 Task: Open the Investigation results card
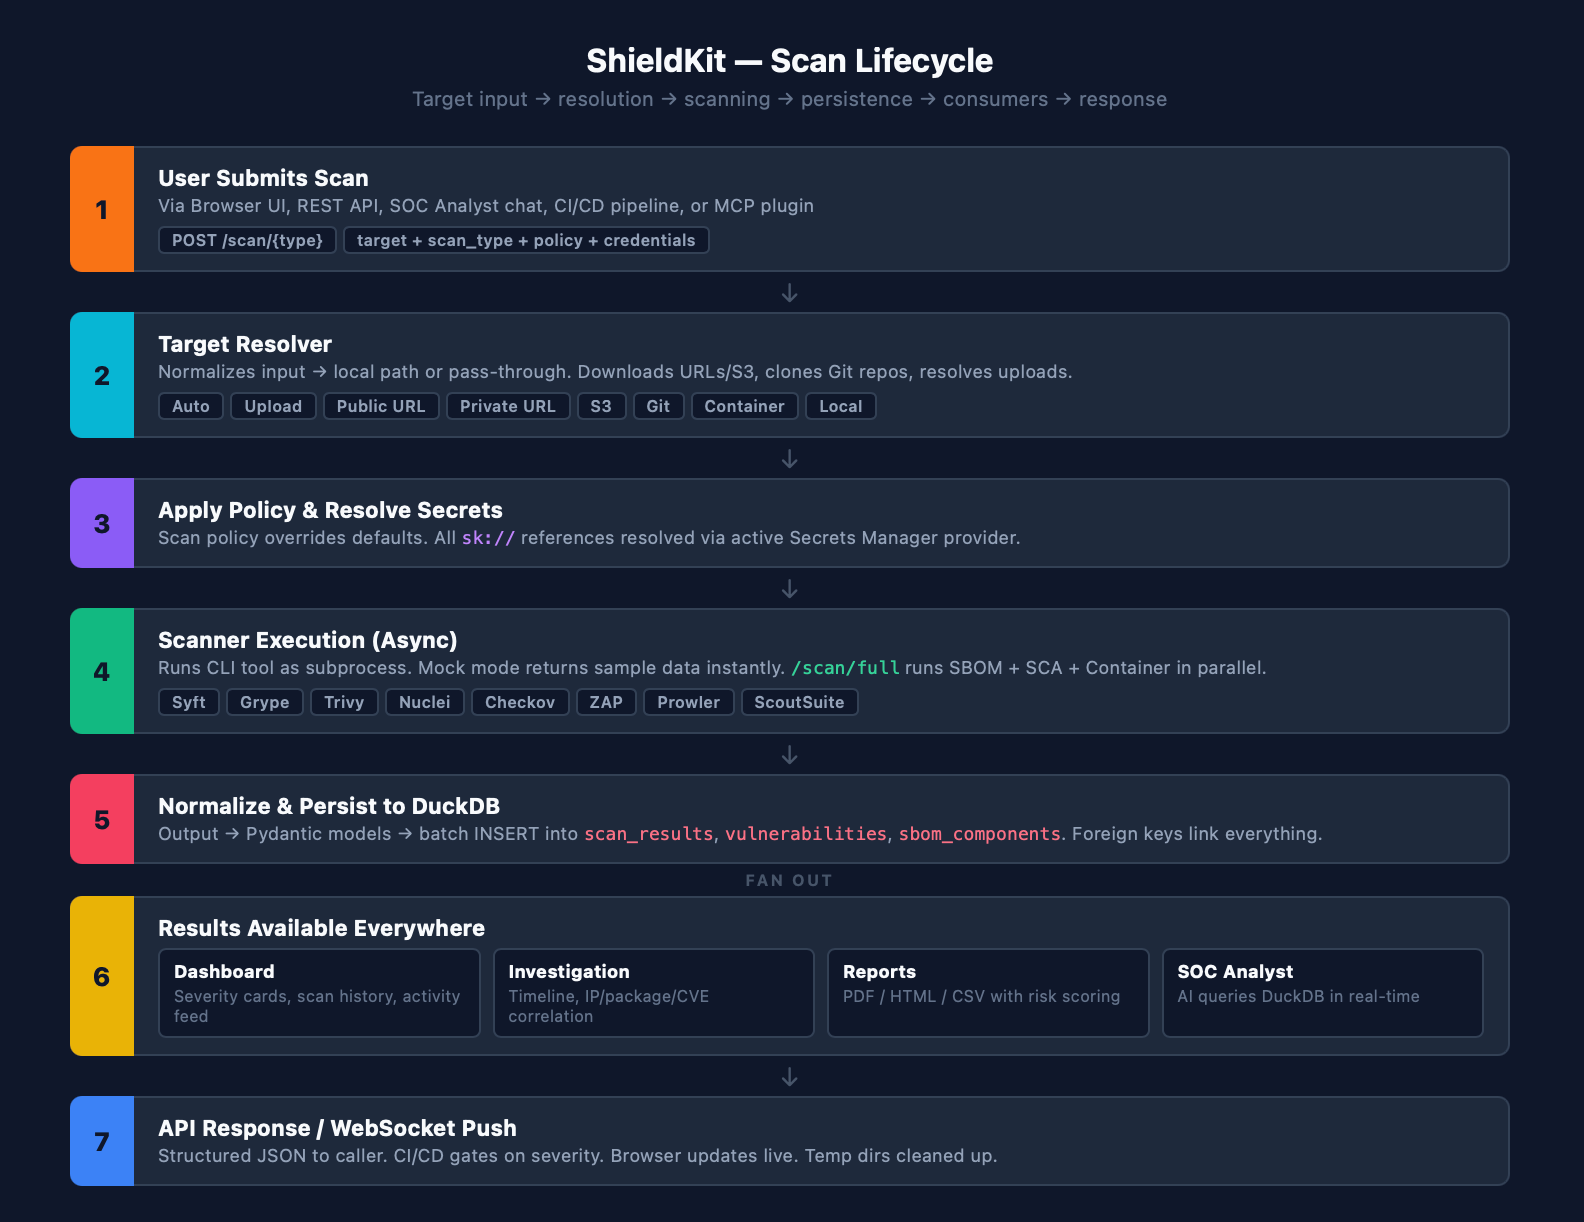[653, 993]
